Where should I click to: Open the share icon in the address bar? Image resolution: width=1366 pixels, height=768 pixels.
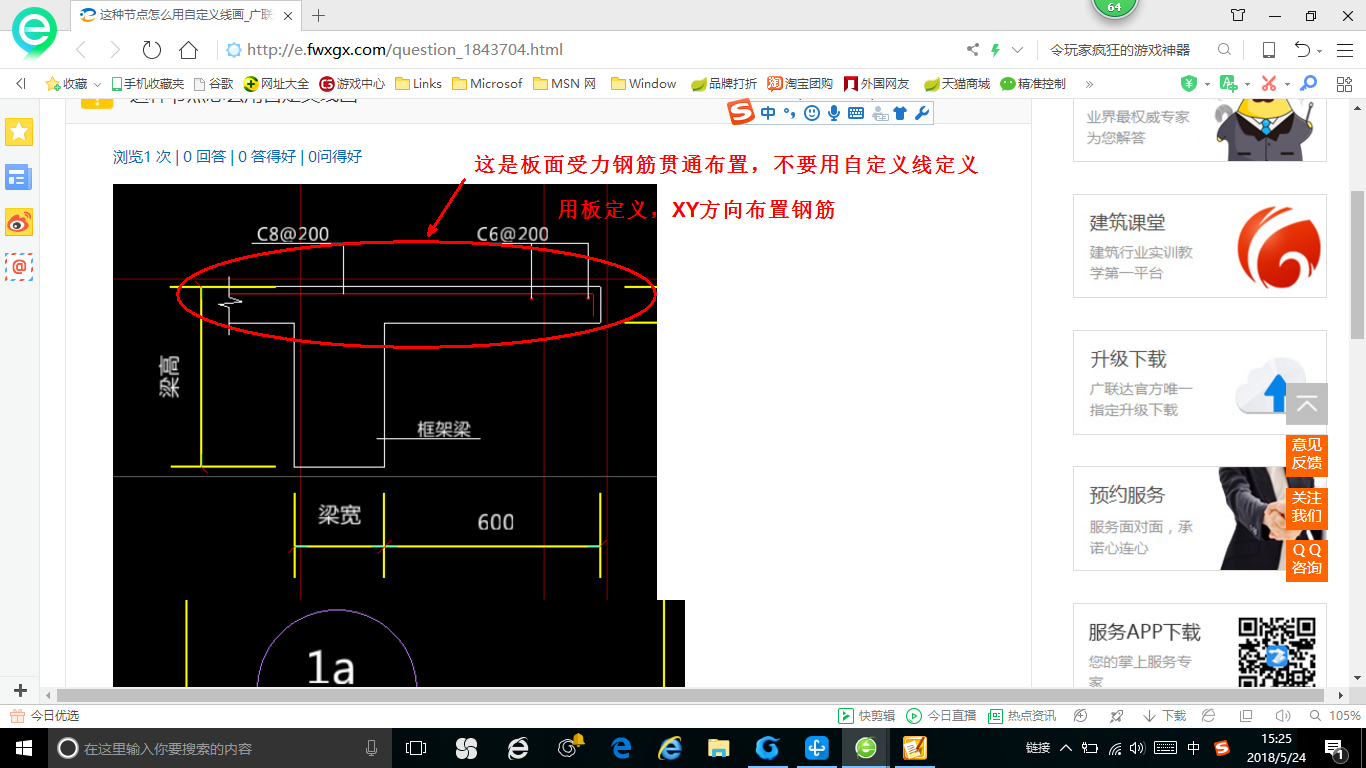[973, 50]
